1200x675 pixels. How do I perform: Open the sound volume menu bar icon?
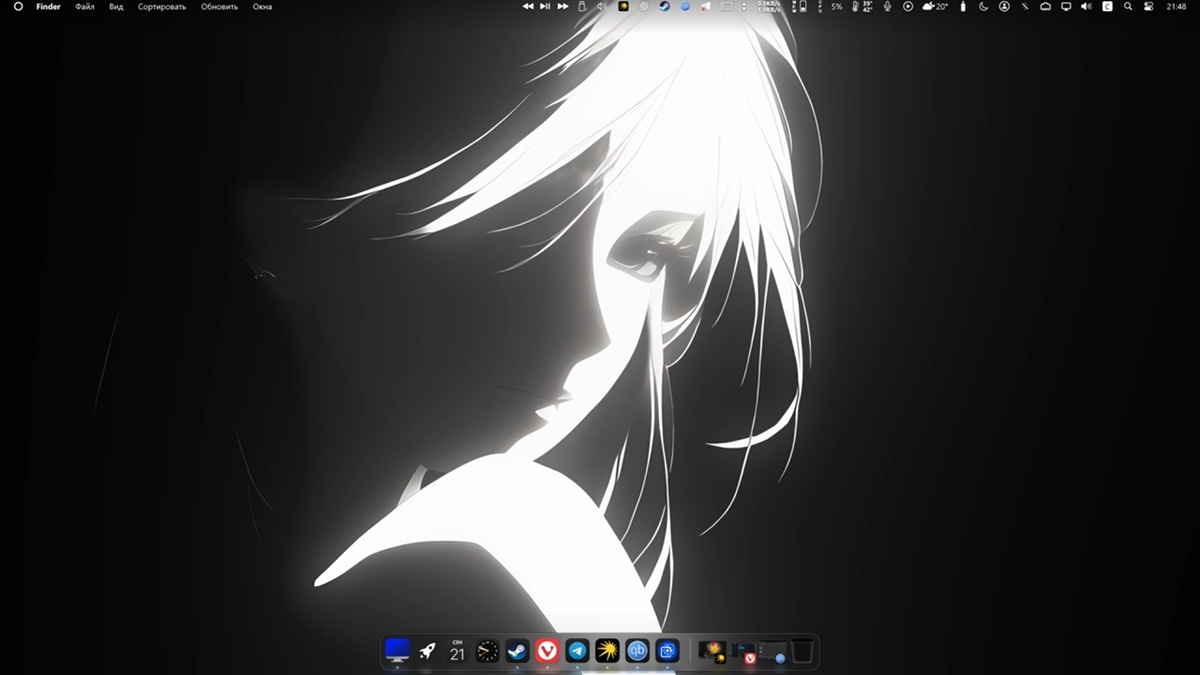tap(1086, 6)
